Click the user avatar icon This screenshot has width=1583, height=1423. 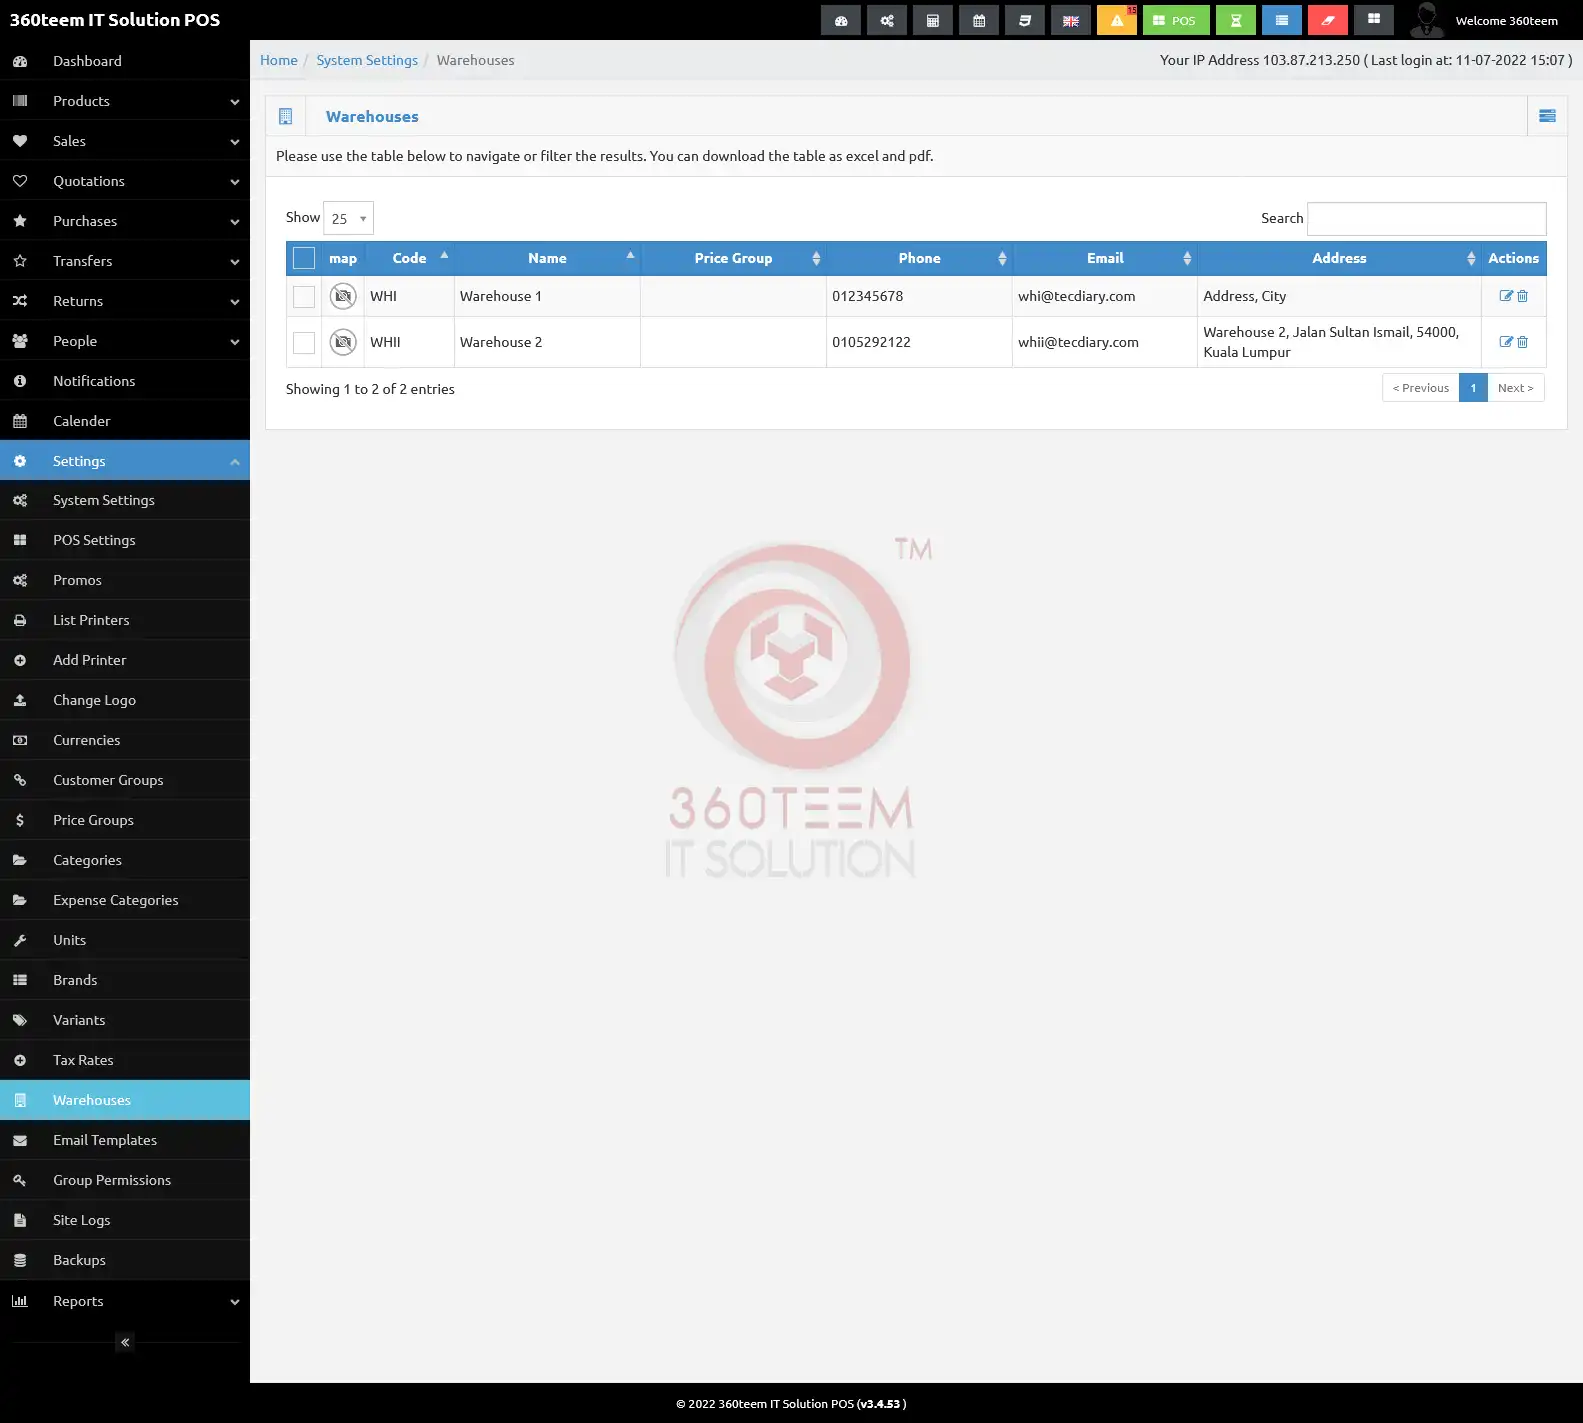point(1427,20)
